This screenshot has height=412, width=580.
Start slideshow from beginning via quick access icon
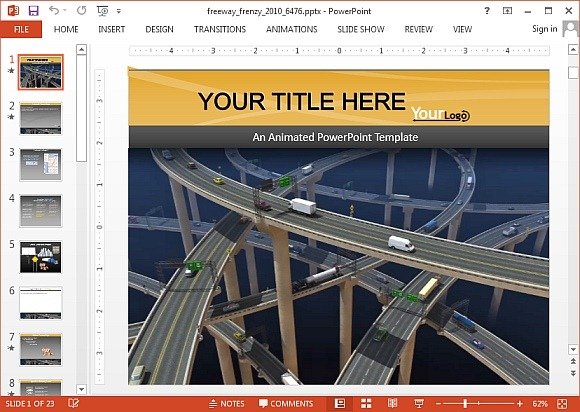[x=102, y=11]
